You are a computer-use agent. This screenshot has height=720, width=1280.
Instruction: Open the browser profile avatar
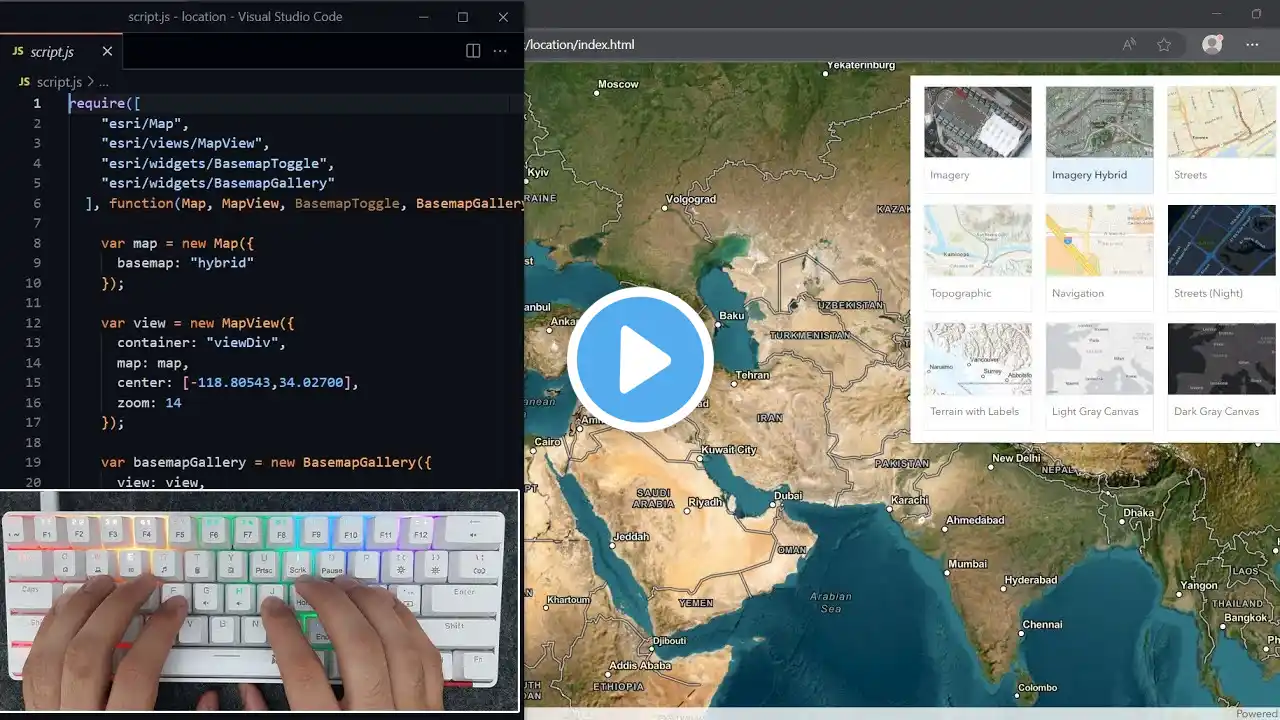tap(1212, 44)
